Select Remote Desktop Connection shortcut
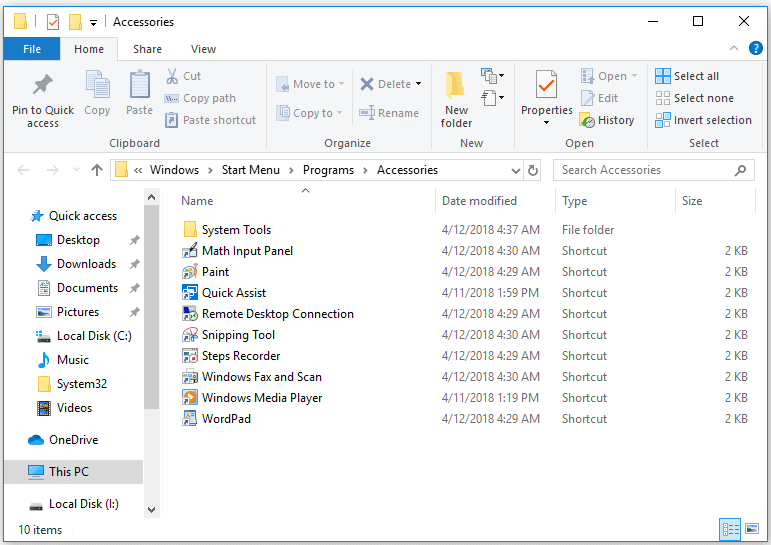This screenshot has width=771, height=545. click(x=268, y=314)
